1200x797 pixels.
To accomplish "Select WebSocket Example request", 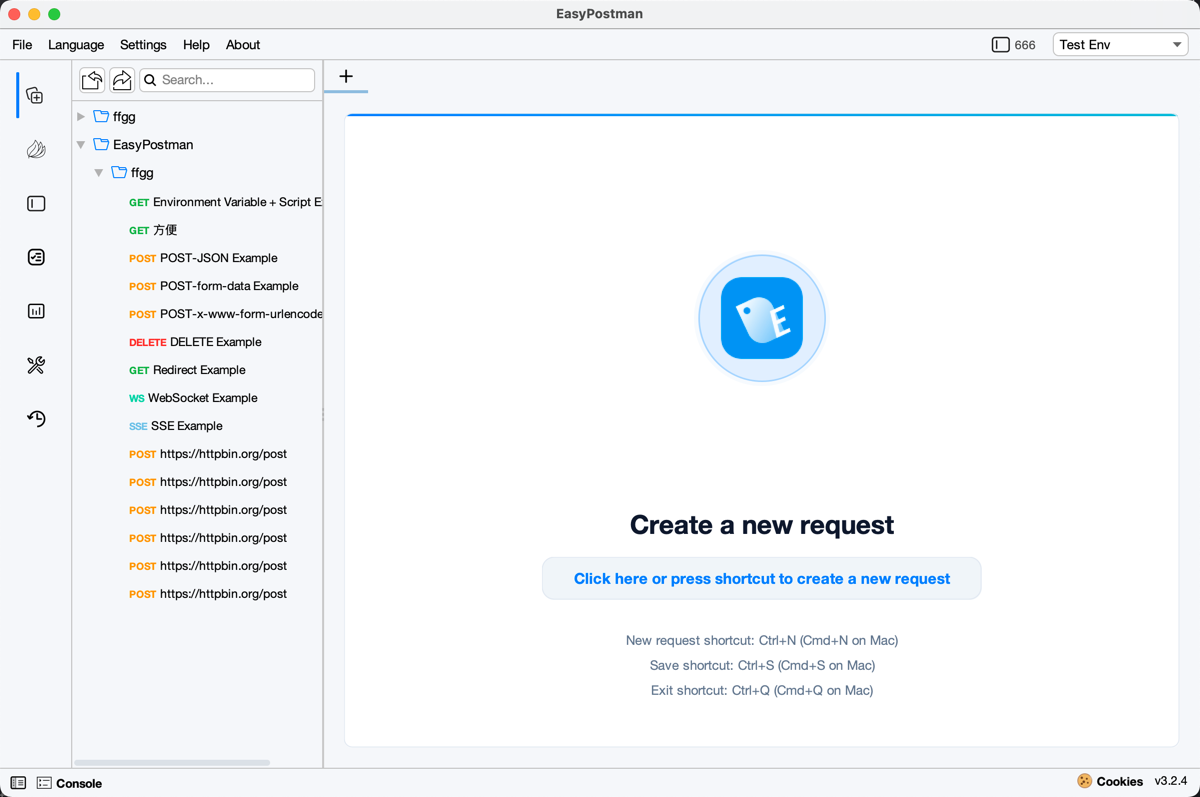I will (x=193, y=398).
